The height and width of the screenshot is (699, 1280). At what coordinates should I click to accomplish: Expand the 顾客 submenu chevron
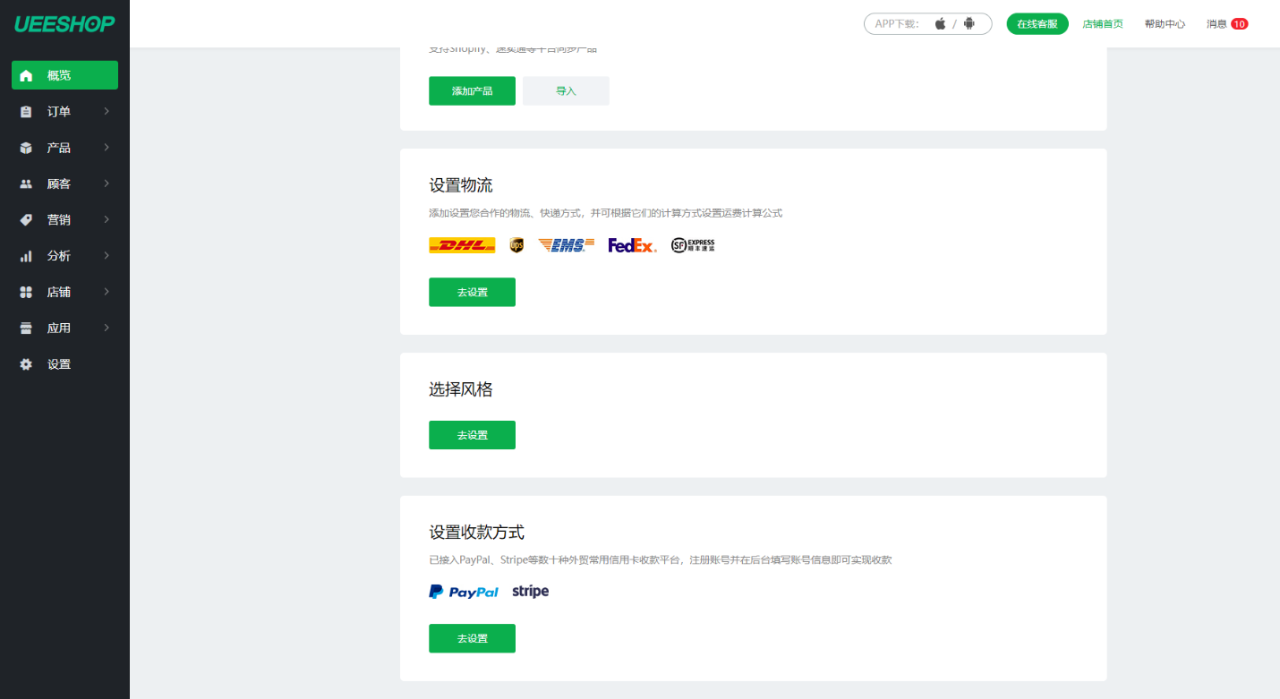(x=106, y=184)
